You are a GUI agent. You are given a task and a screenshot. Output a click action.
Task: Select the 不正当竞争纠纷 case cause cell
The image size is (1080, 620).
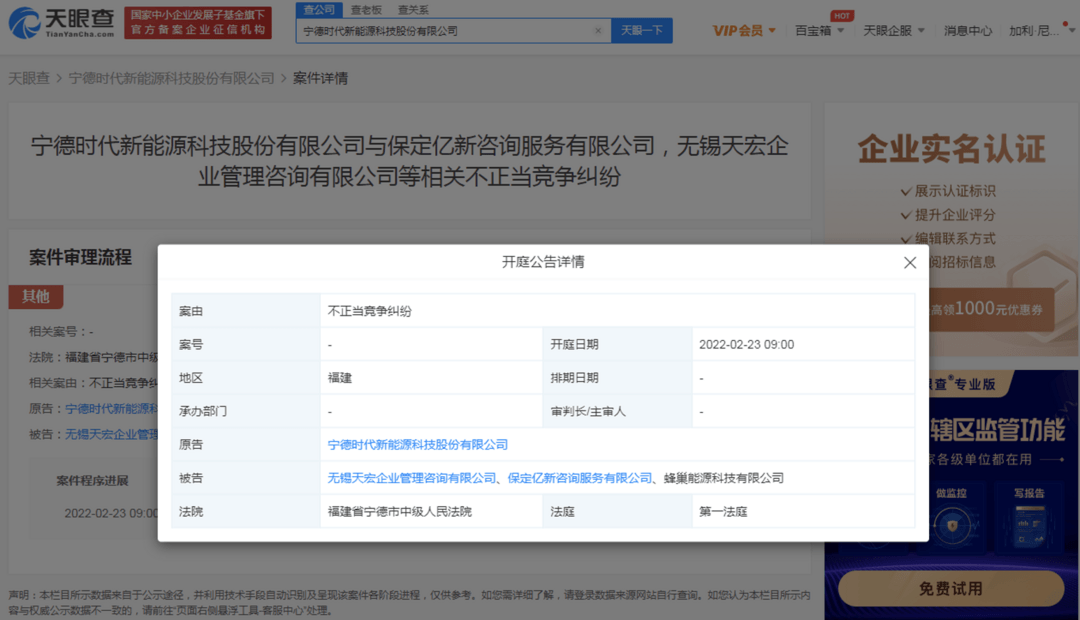tap(617, 311)
